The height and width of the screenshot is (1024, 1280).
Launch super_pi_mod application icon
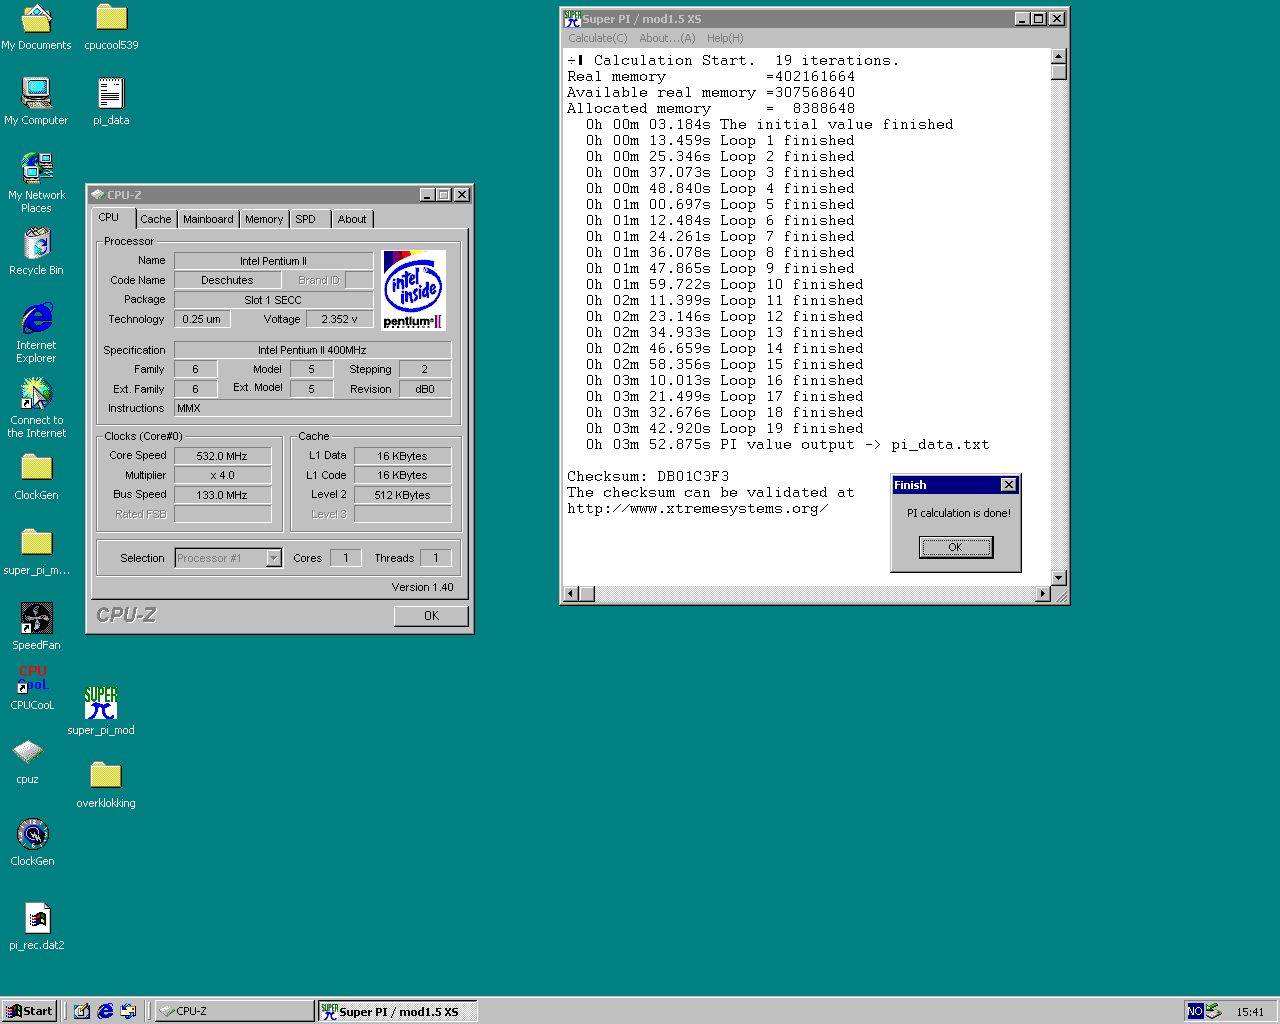pyautogui.click(x=101, y=711)
